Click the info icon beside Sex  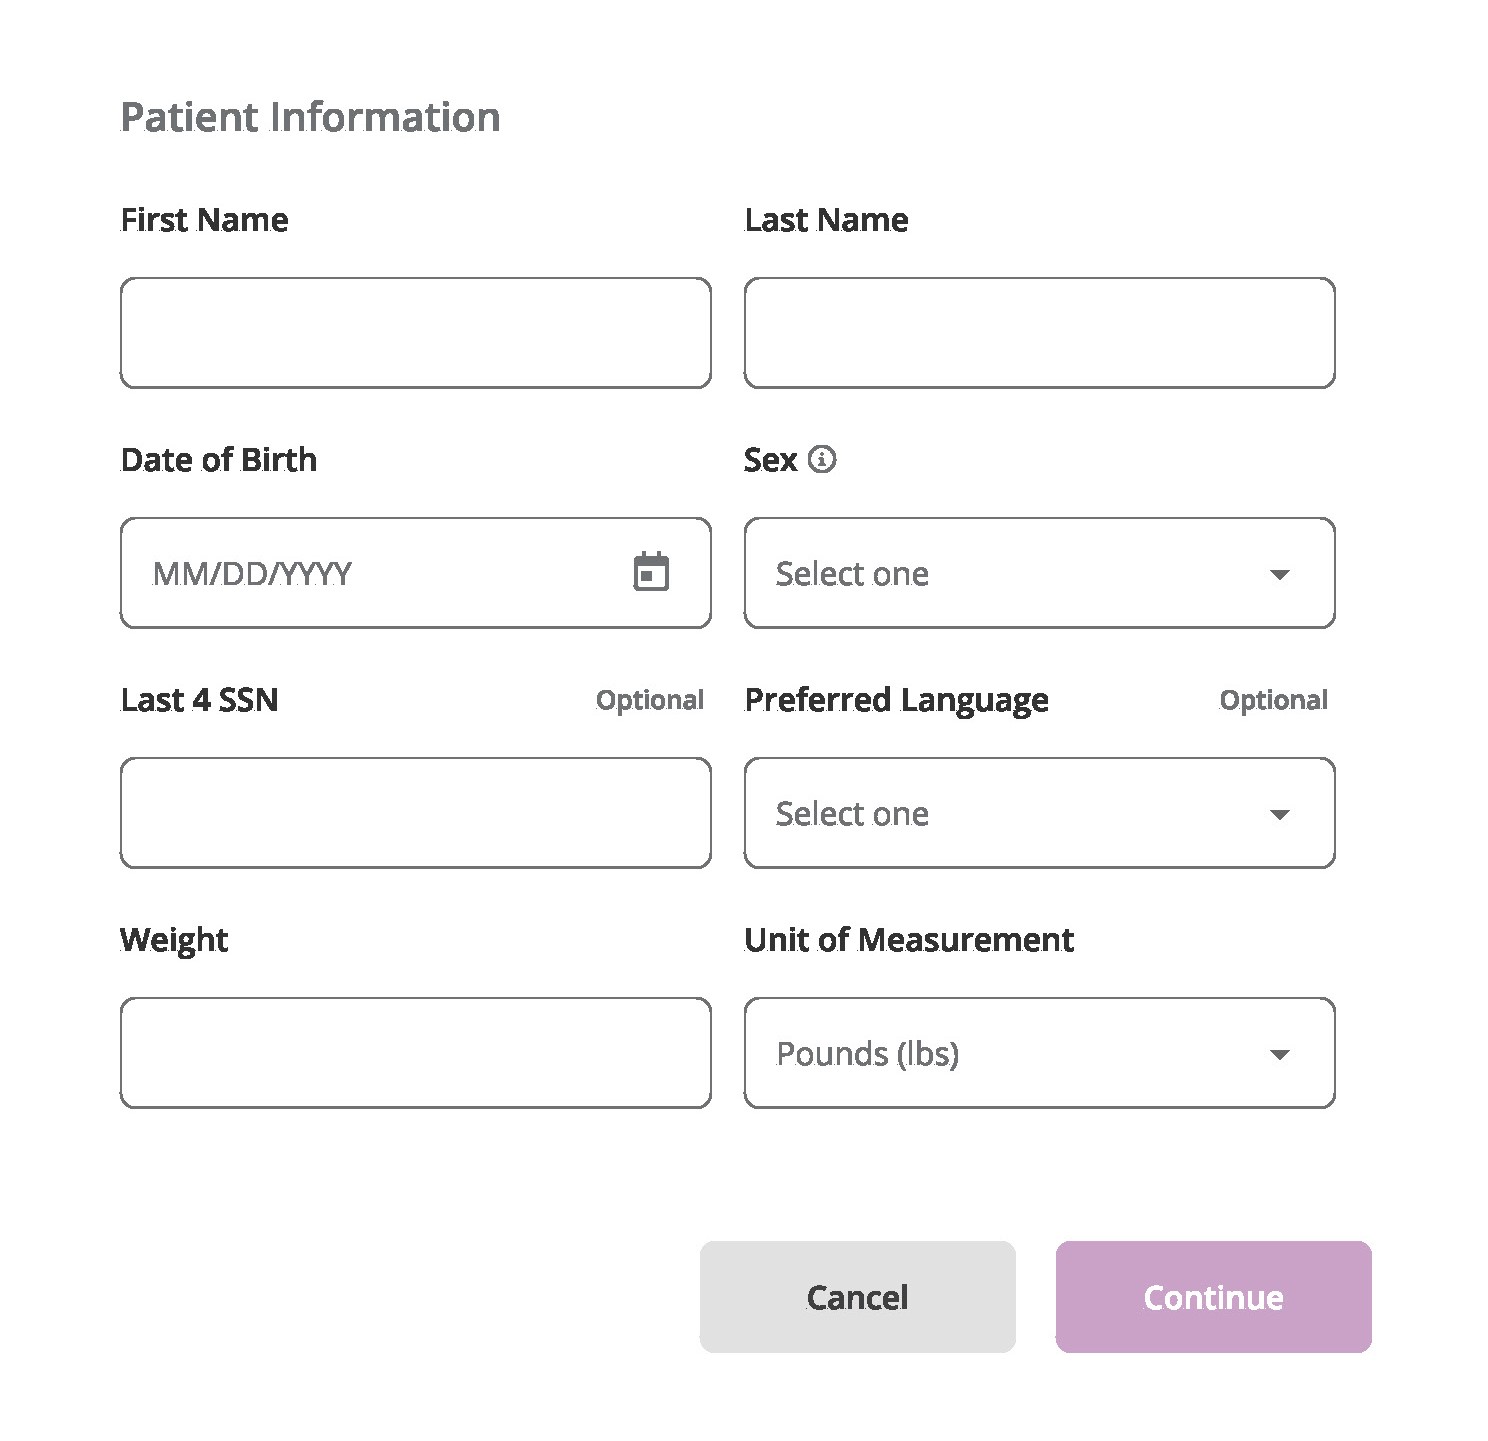point(822,459)
